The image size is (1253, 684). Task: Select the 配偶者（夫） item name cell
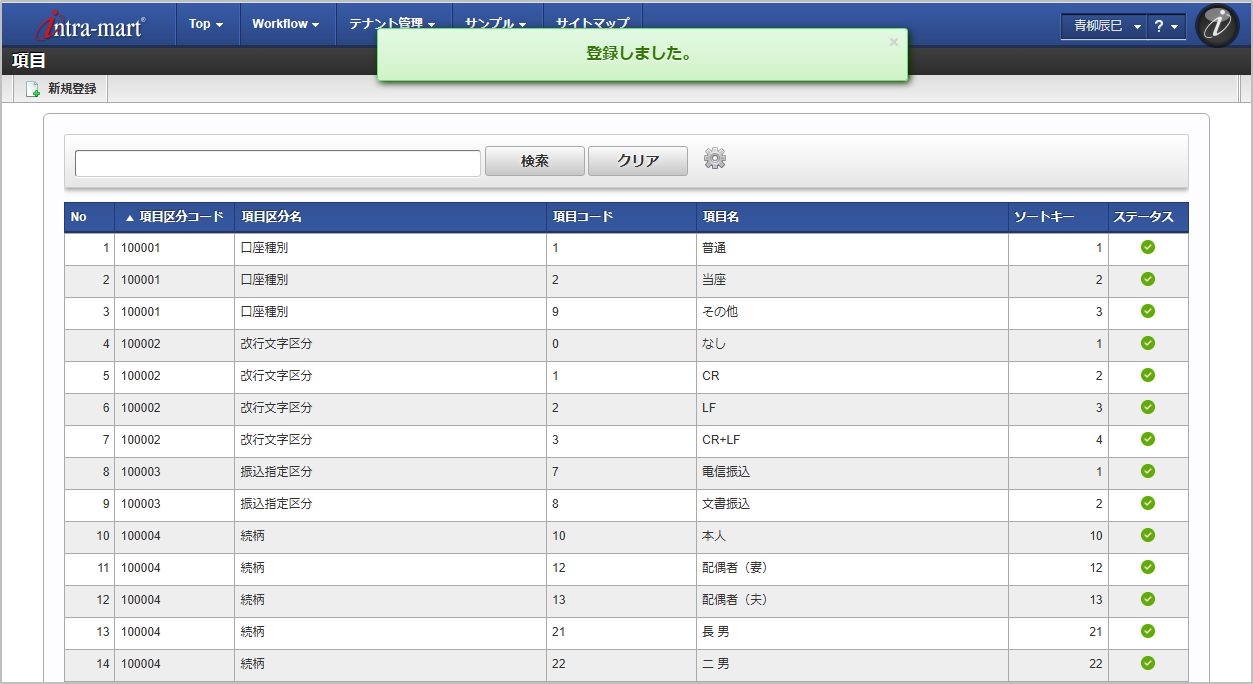pos(853,600)
